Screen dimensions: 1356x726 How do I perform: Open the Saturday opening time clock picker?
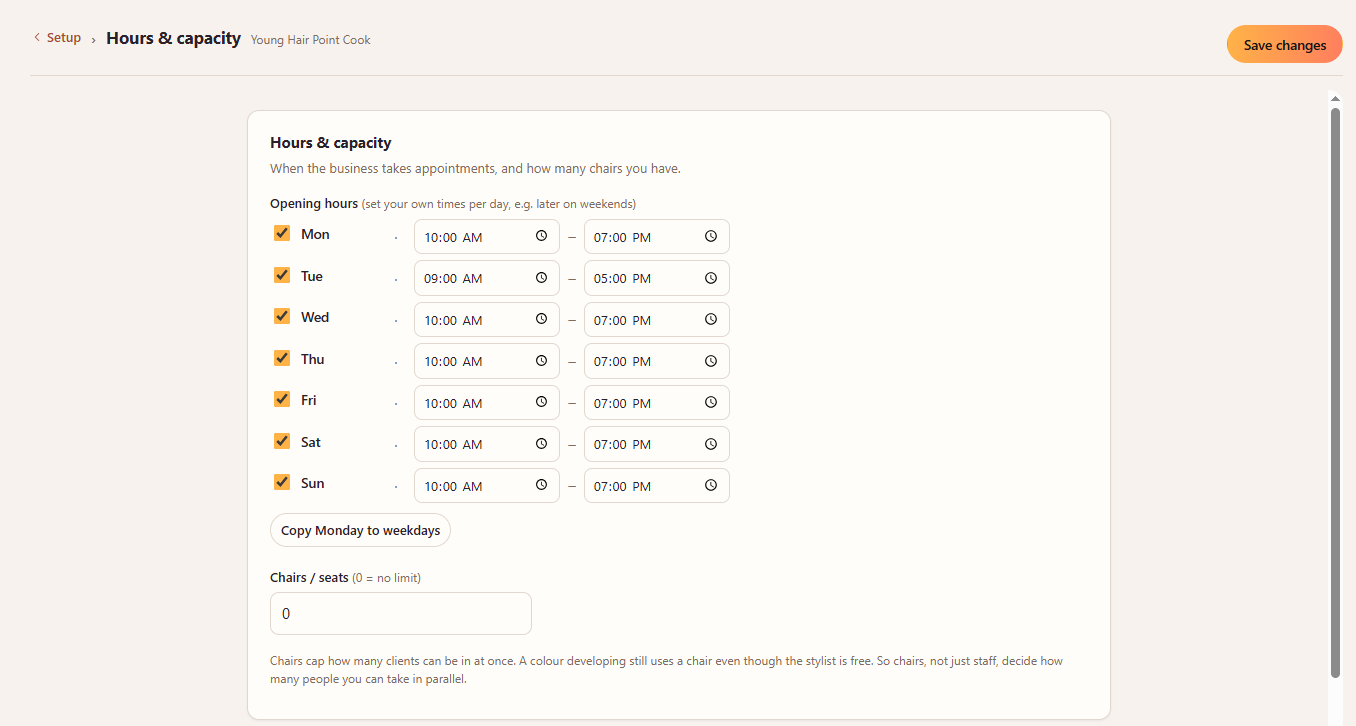coord(541,444)
